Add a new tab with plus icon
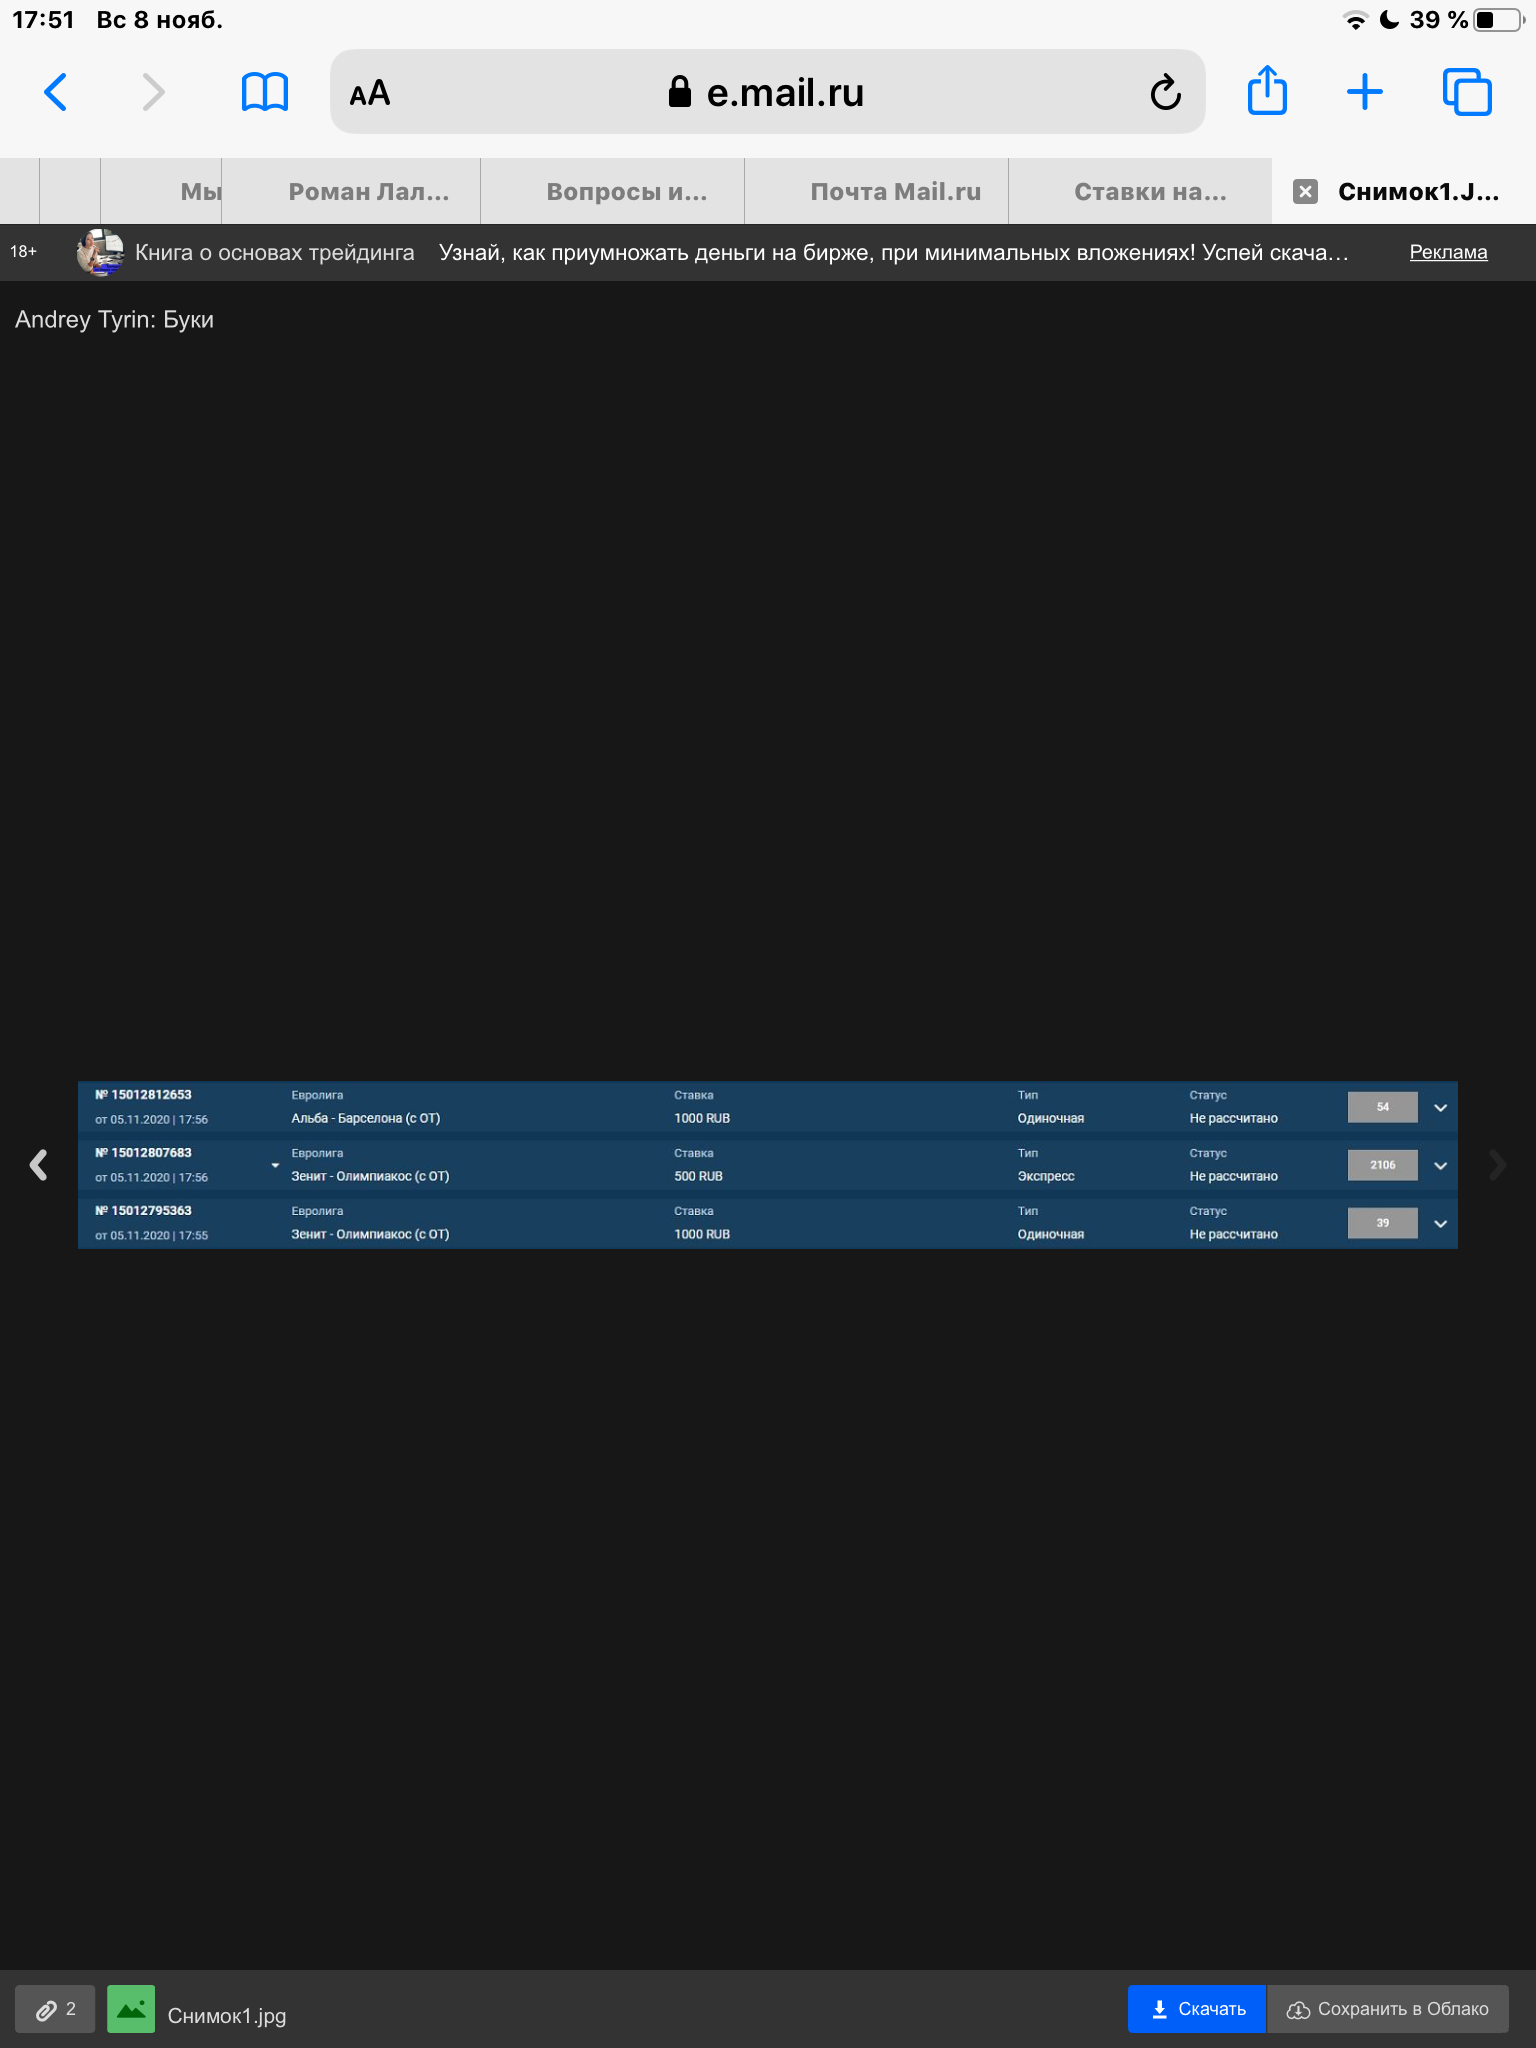The height and width of the screenshot is (2048, 1536). point(1364,92)
